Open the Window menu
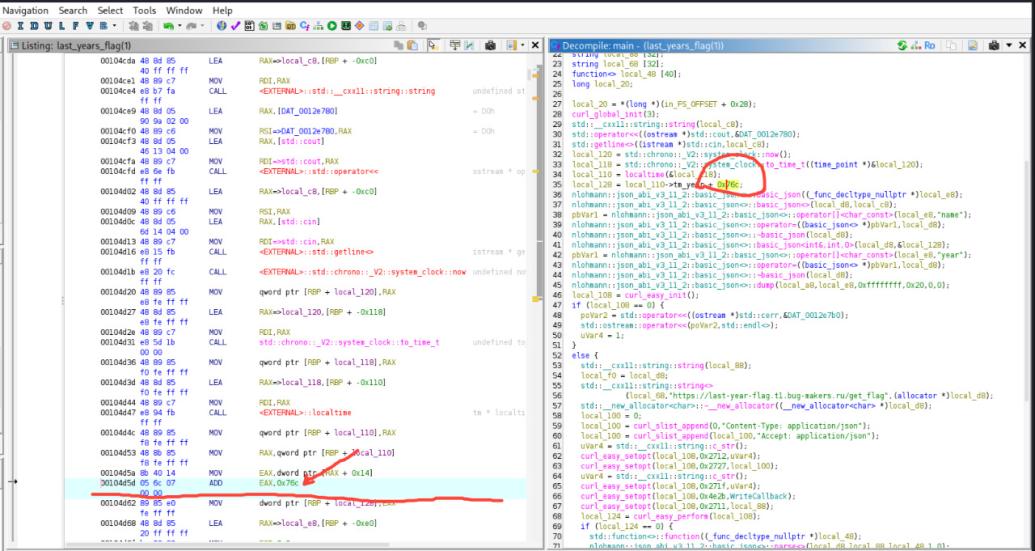This screenshot has width=1035, height=551. 184,11
